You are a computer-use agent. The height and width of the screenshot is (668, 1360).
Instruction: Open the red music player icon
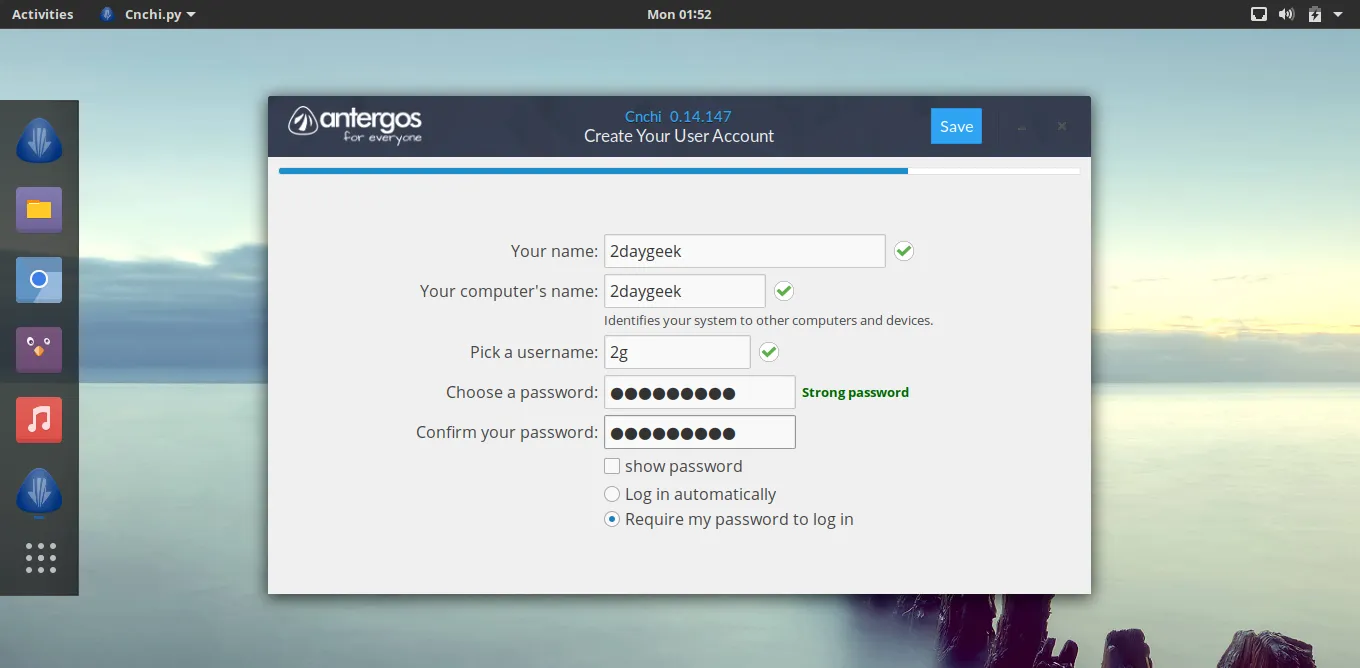coord(39,420)
